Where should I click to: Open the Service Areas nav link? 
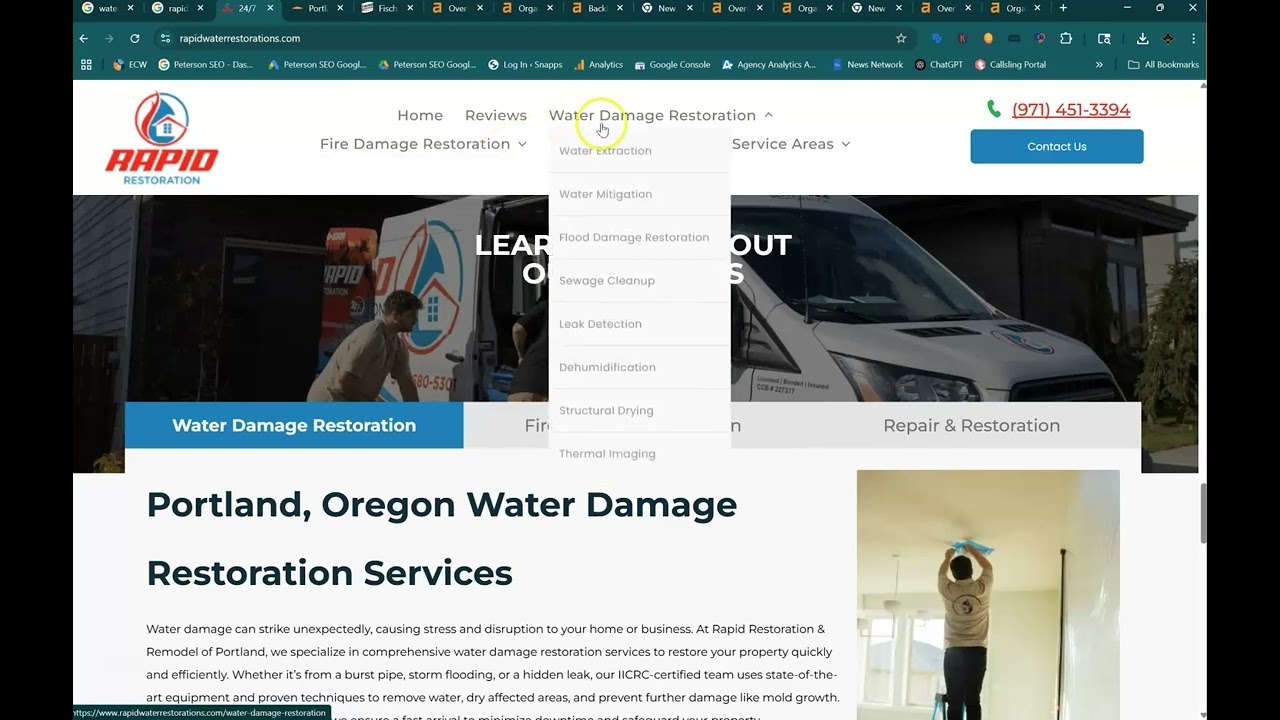782,144
